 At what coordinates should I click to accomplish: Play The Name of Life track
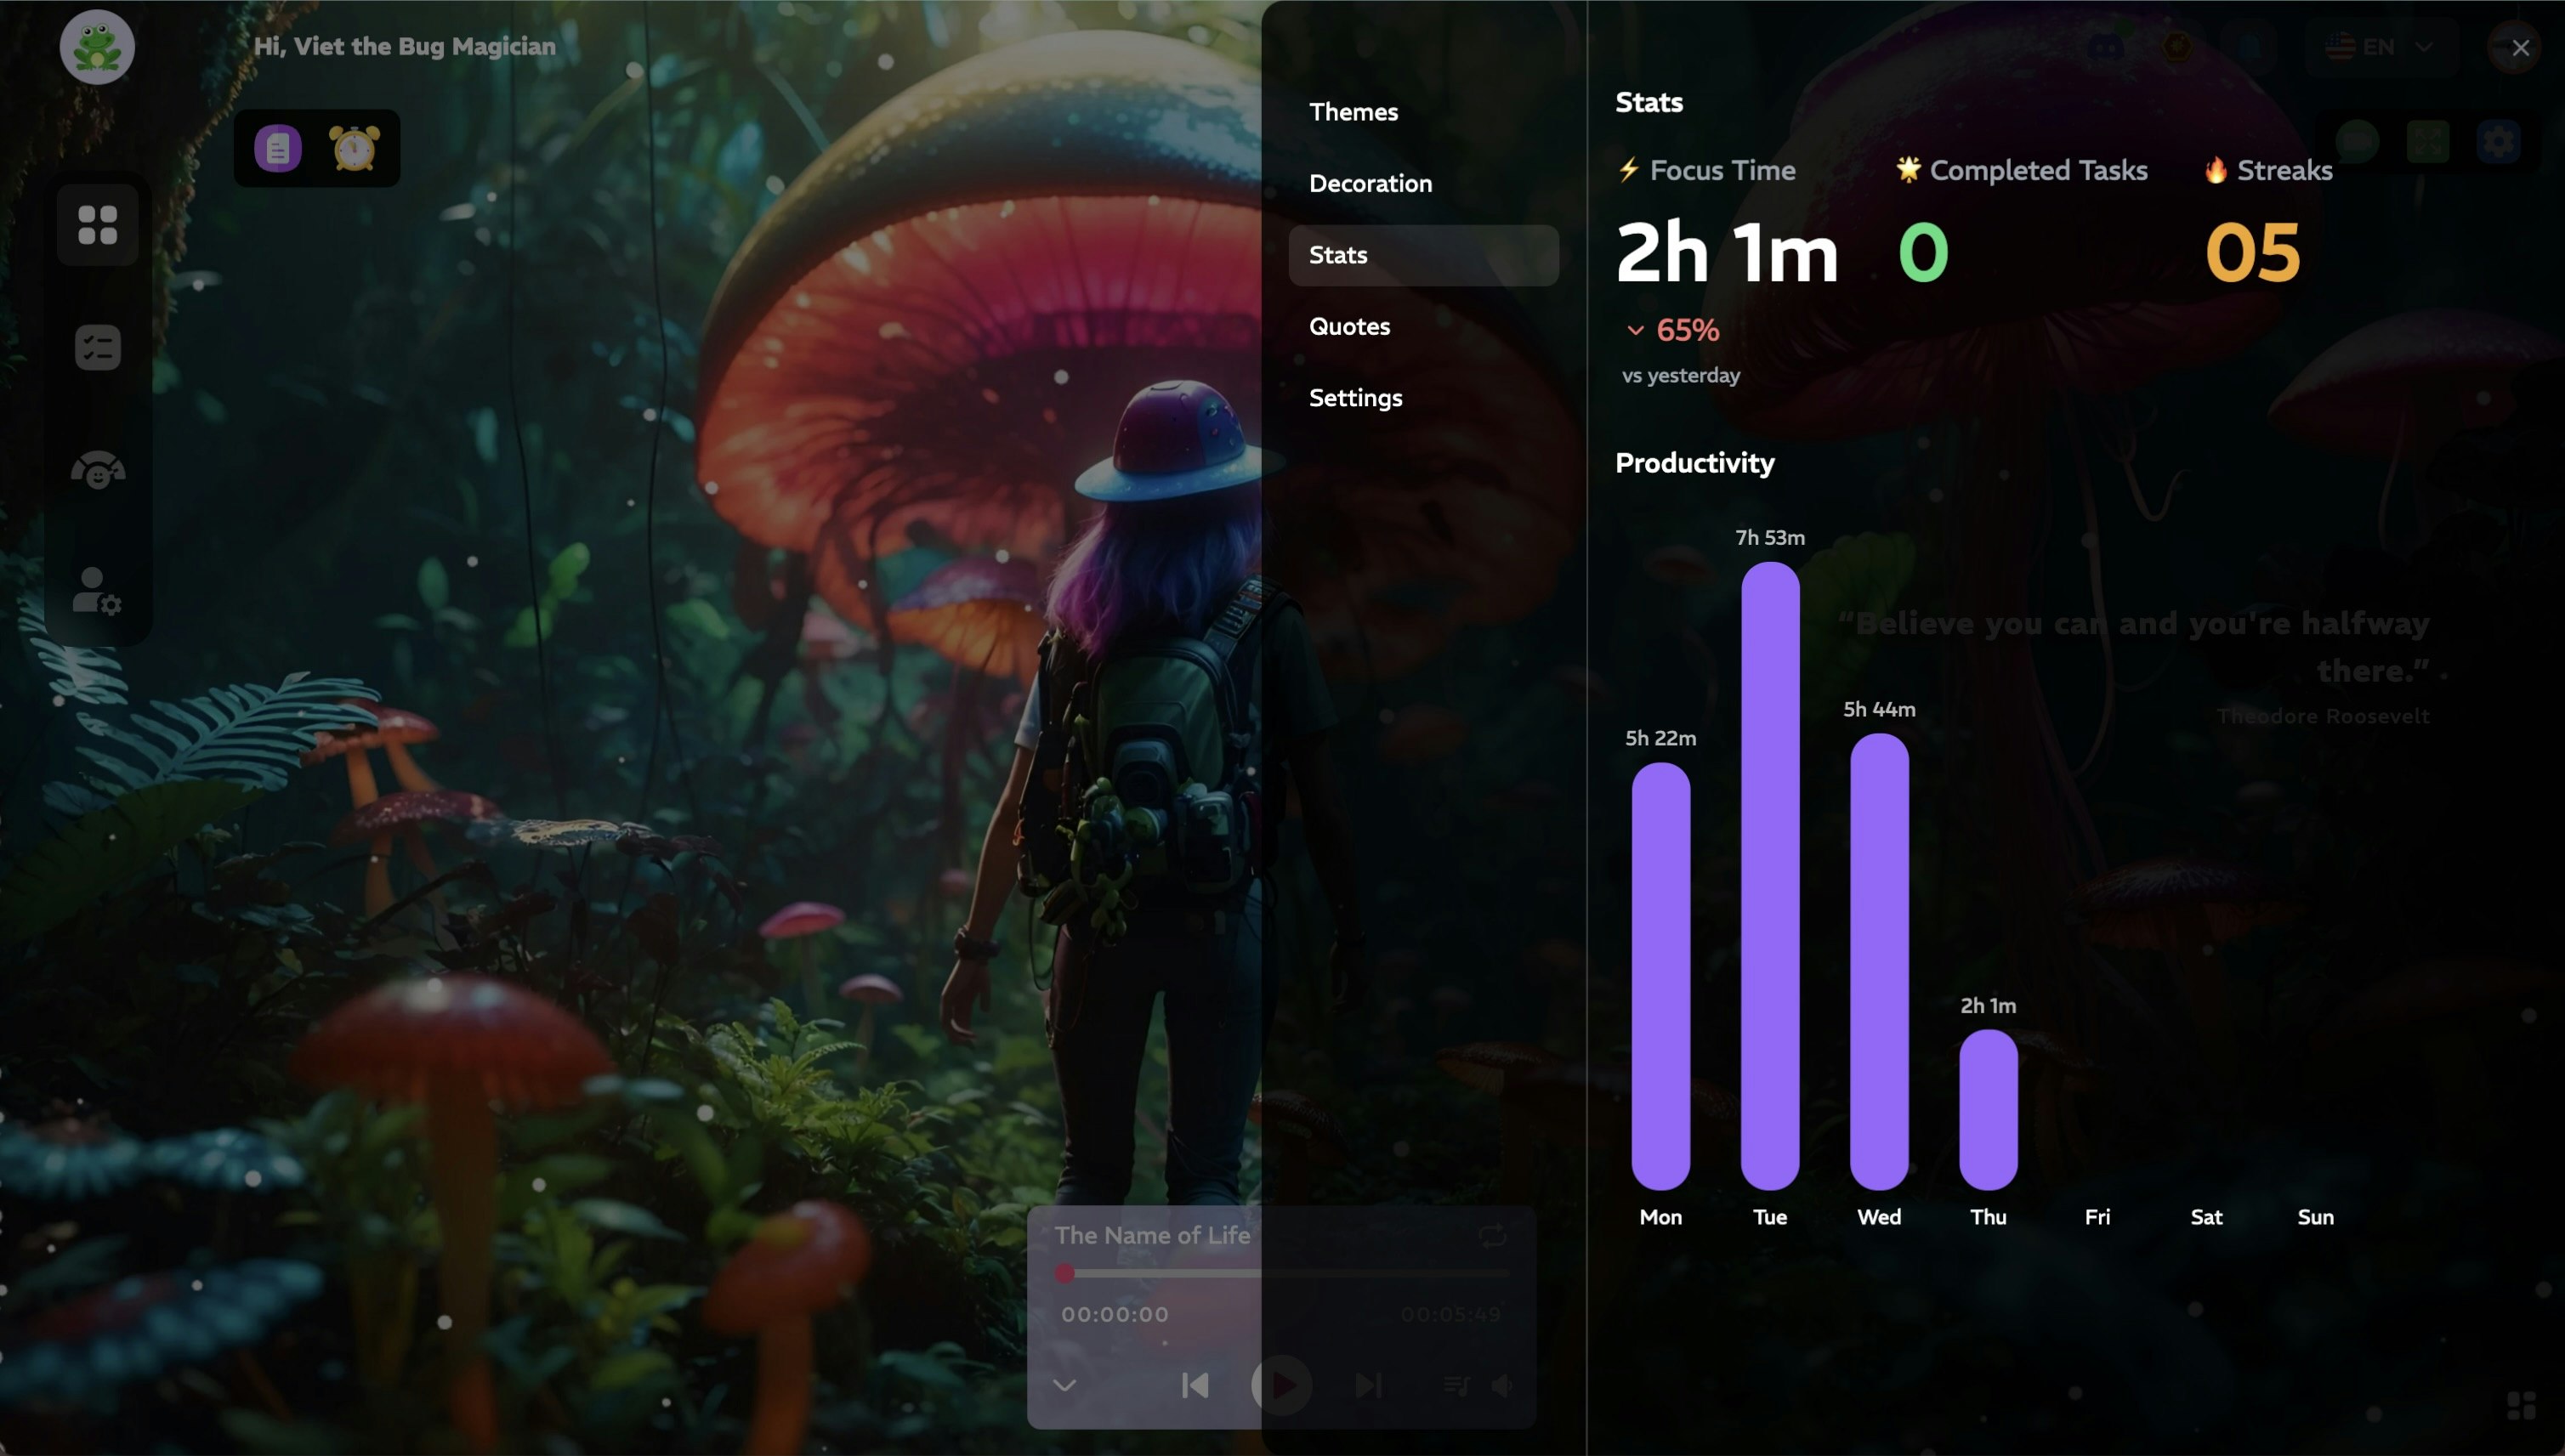1281,1385
